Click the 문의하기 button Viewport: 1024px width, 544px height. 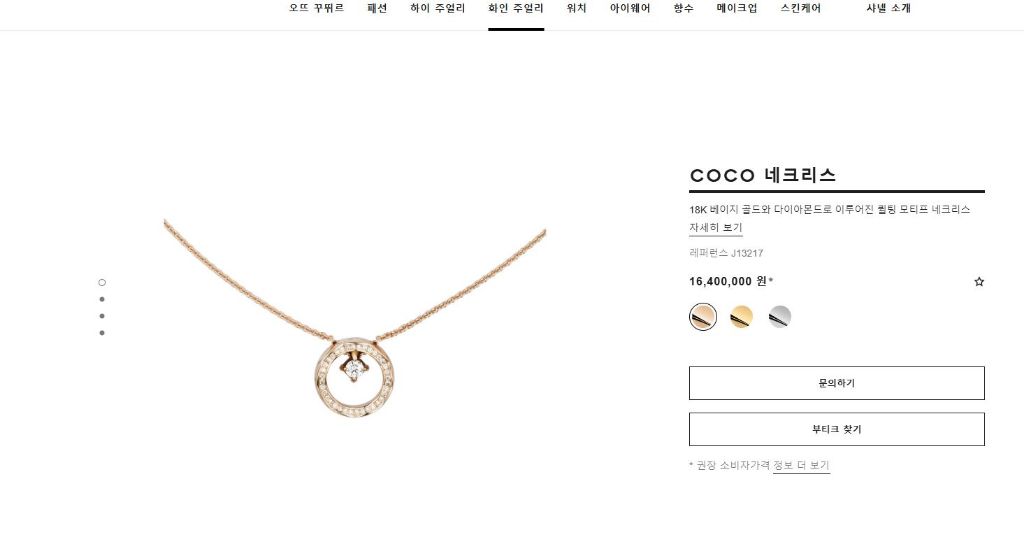(837, 383)
